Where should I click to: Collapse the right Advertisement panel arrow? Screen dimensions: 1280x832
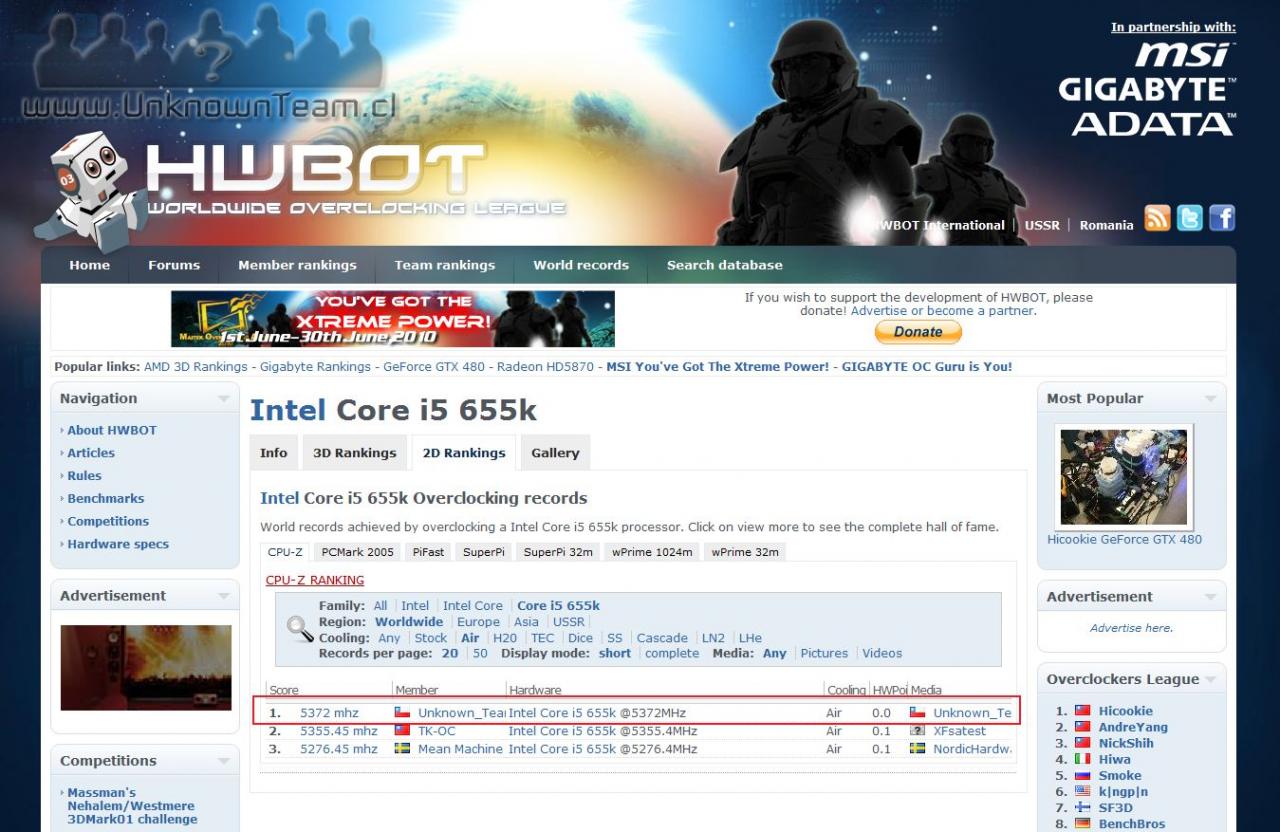1210,597
